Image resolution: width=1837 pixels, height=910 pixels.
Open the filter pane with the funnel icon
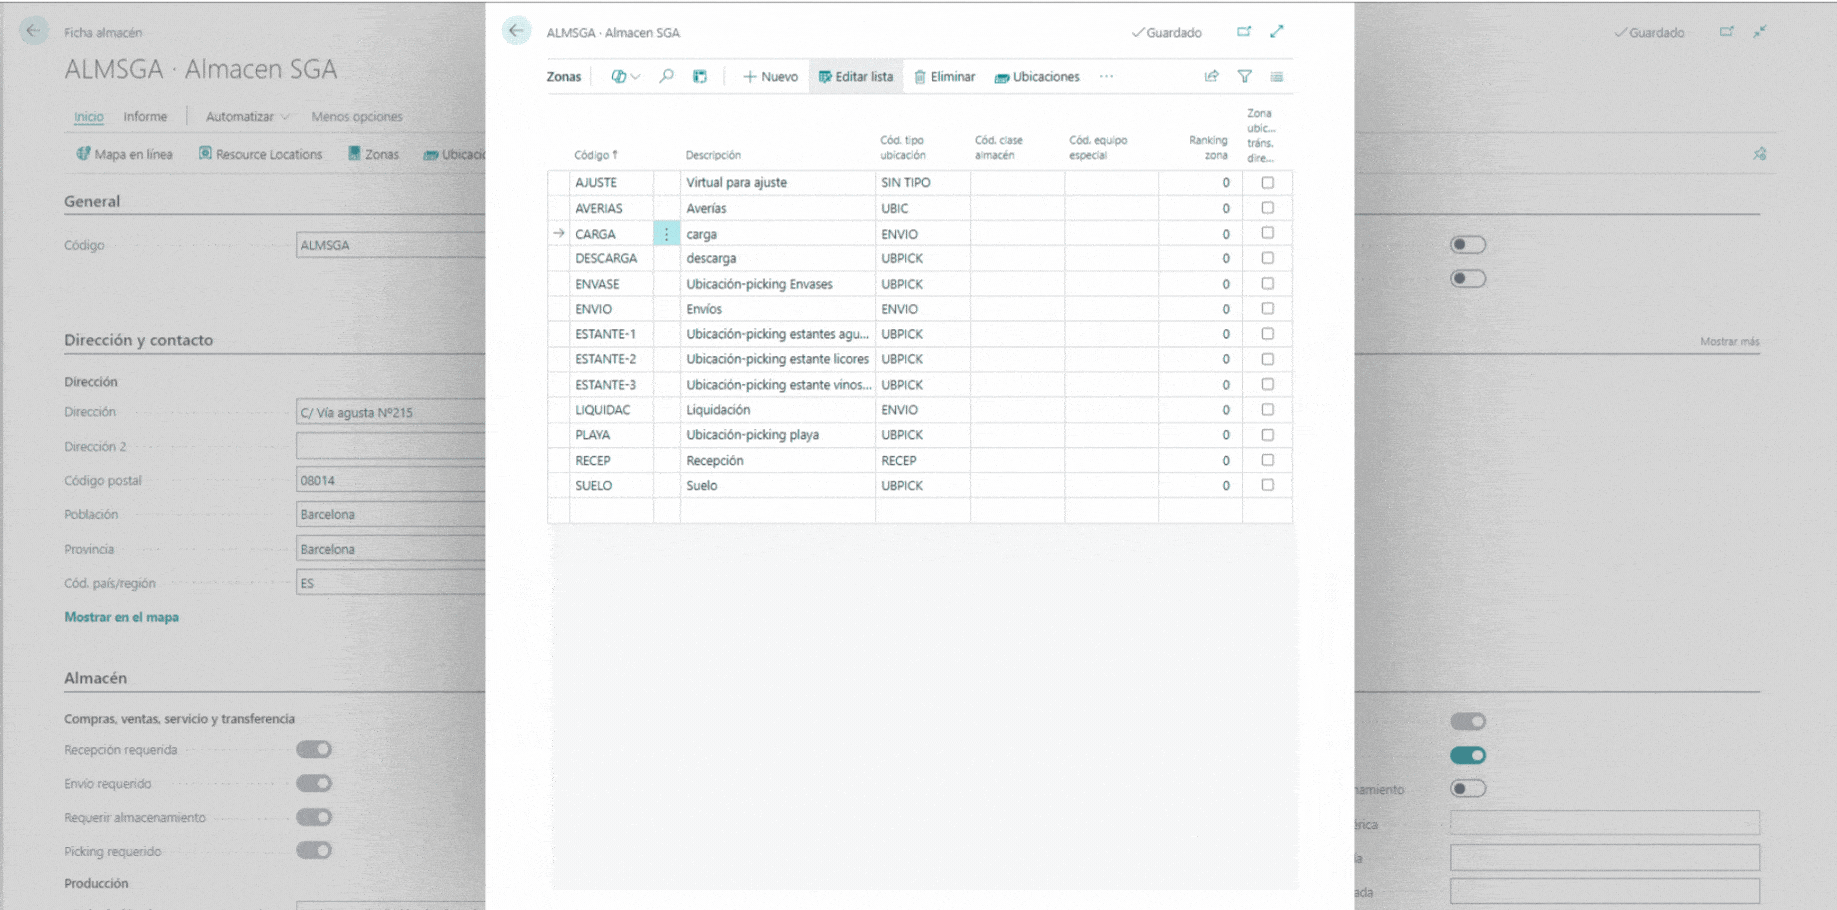(1244, 77)
